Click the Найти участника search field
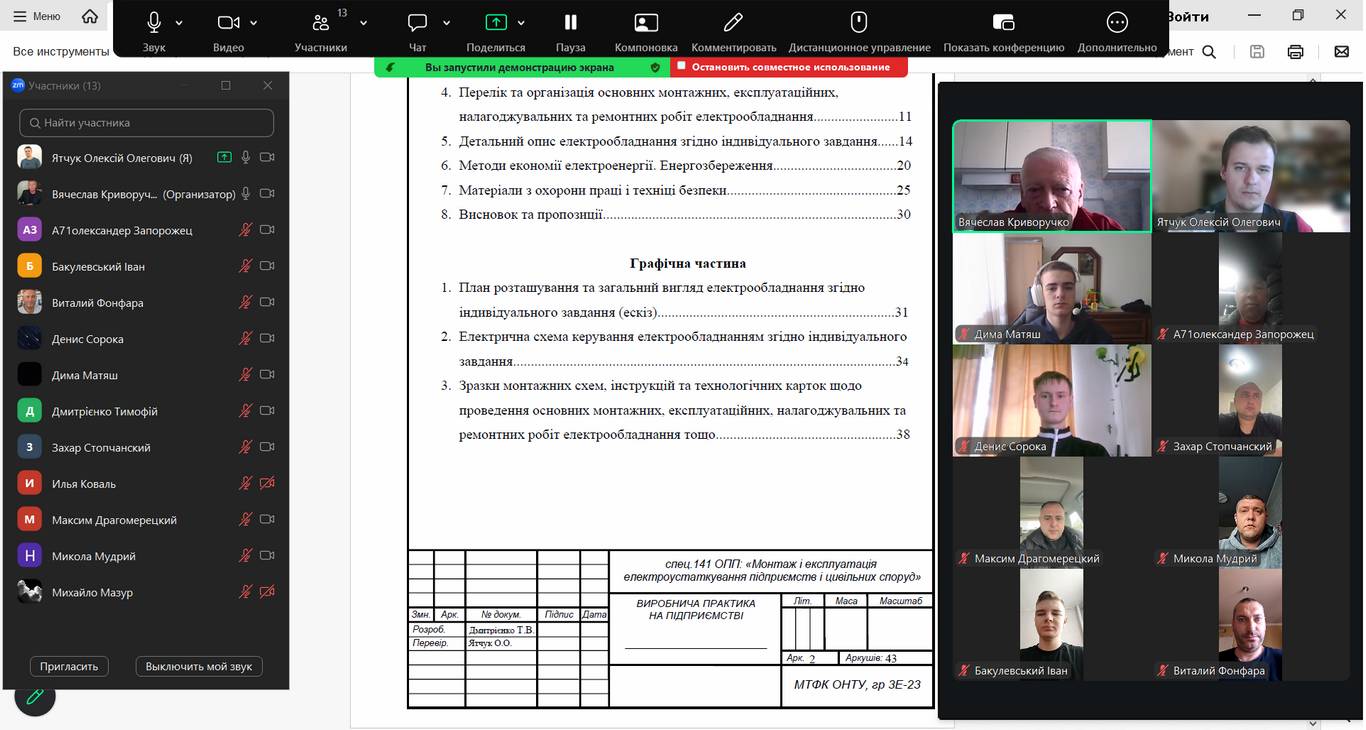The image size is (1366, 730). pos(146,123)
